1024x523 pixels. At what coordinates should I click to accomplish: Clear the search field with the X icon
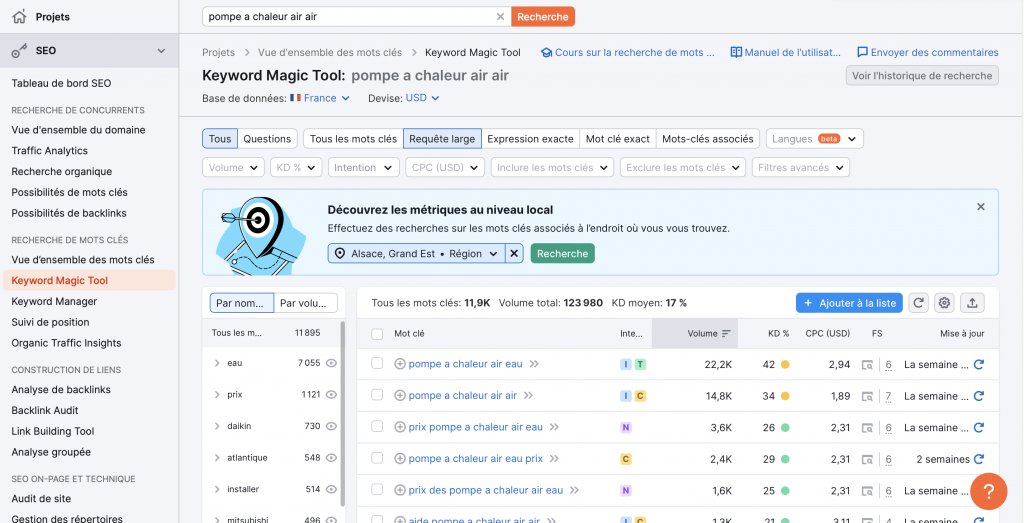[501, 17]
